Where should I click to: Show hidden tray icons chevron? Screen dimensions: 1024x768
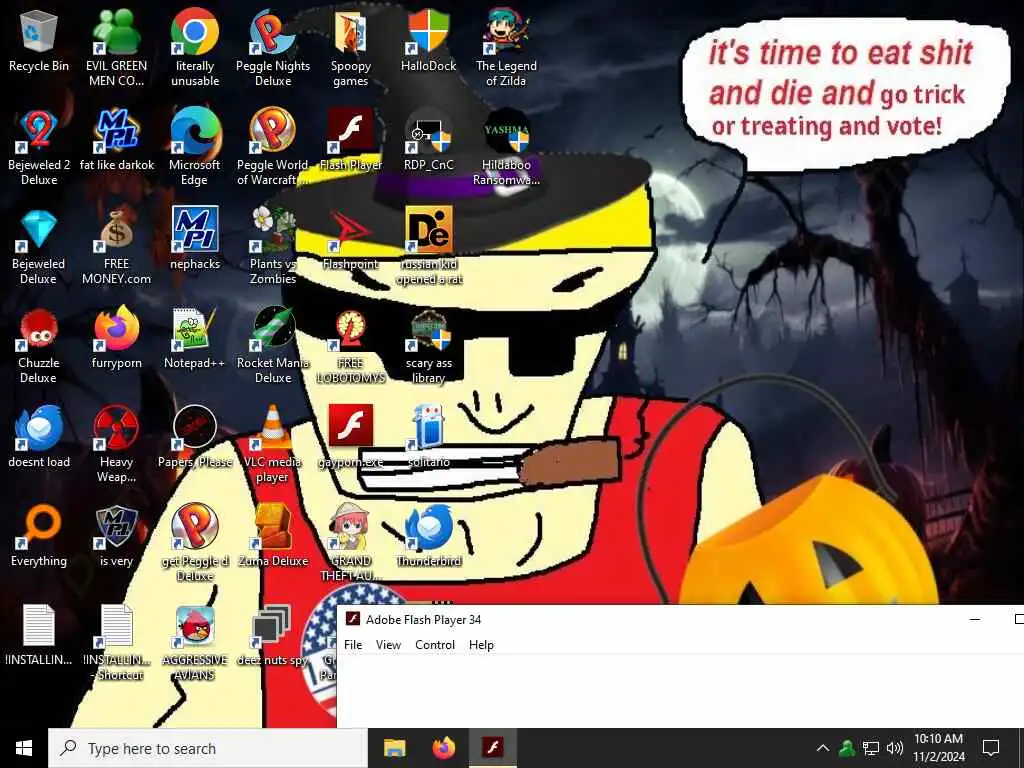tap(823, 748)
